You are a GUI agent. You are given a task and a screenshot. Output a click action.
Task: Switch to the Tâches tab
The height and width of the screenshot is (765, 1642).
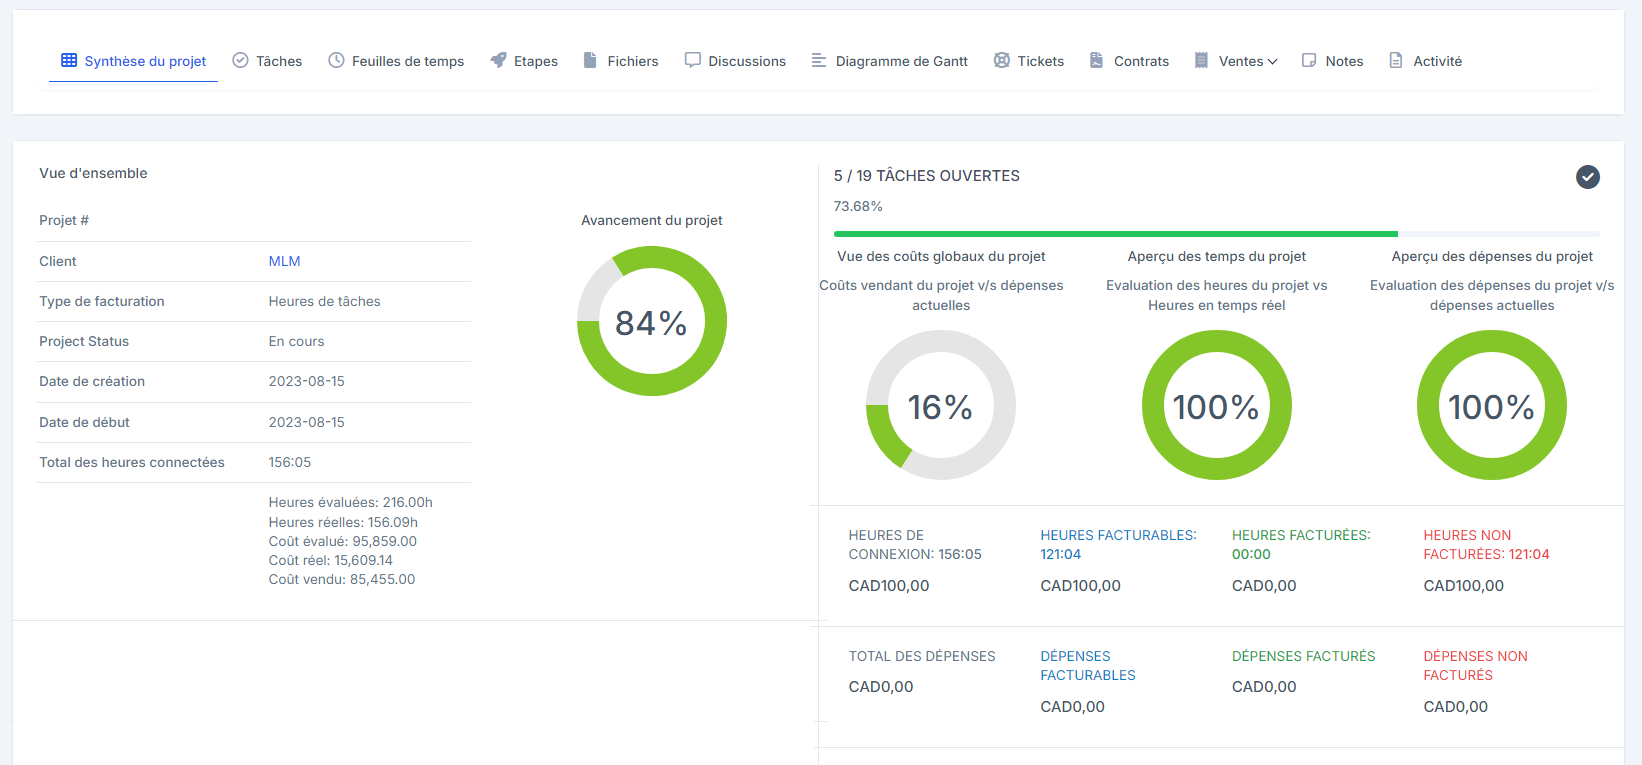[267, 61]
